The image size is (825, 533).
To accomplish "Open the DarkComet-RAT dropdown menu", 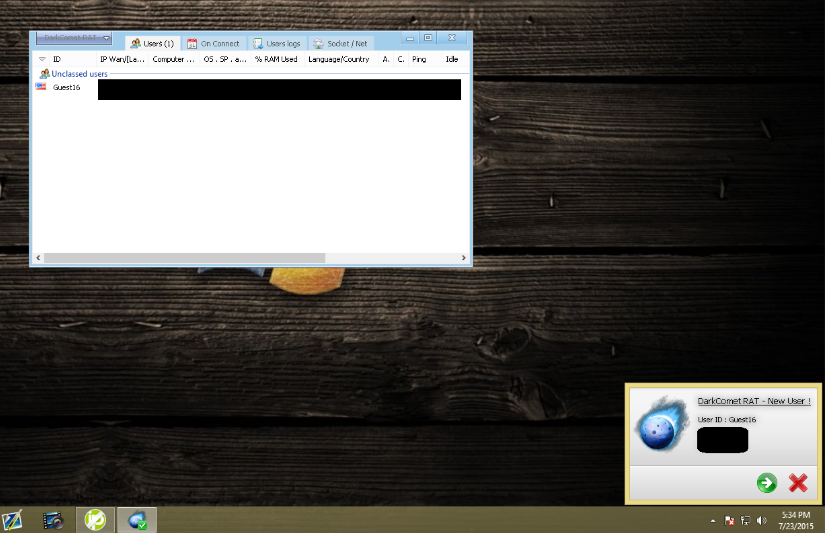I will click(x=74, y=38).
